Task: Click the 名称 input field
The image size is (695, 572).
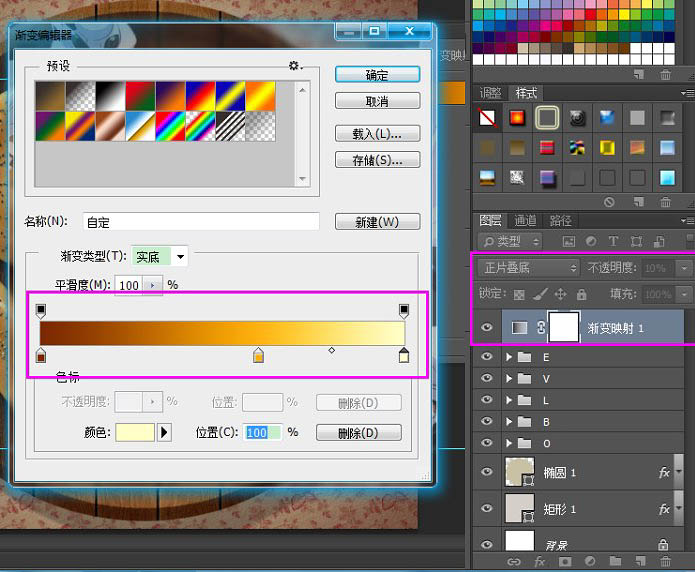Action: click(x=201, y=221)
